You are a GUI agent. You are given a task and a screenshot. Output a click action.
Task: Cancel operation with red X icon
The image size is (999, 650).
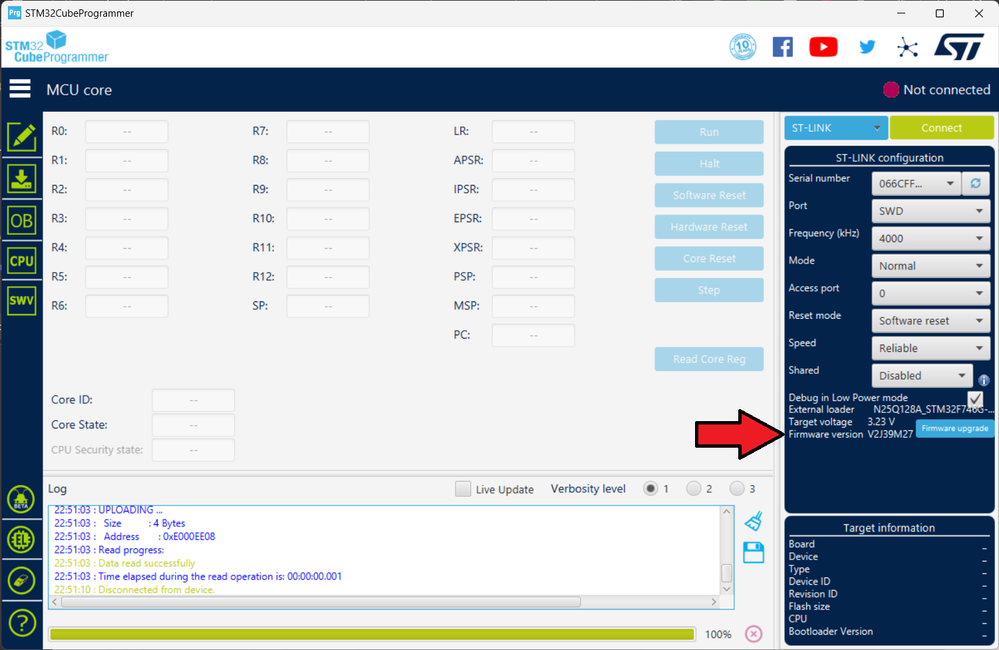(x=754, y=634)
